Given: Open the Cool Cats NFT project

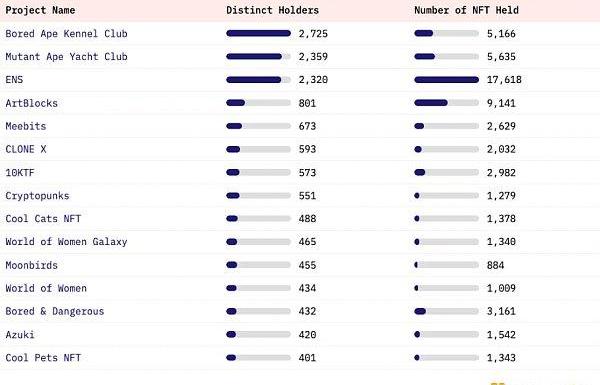Looking at the screenshot, I should point(43,219).
